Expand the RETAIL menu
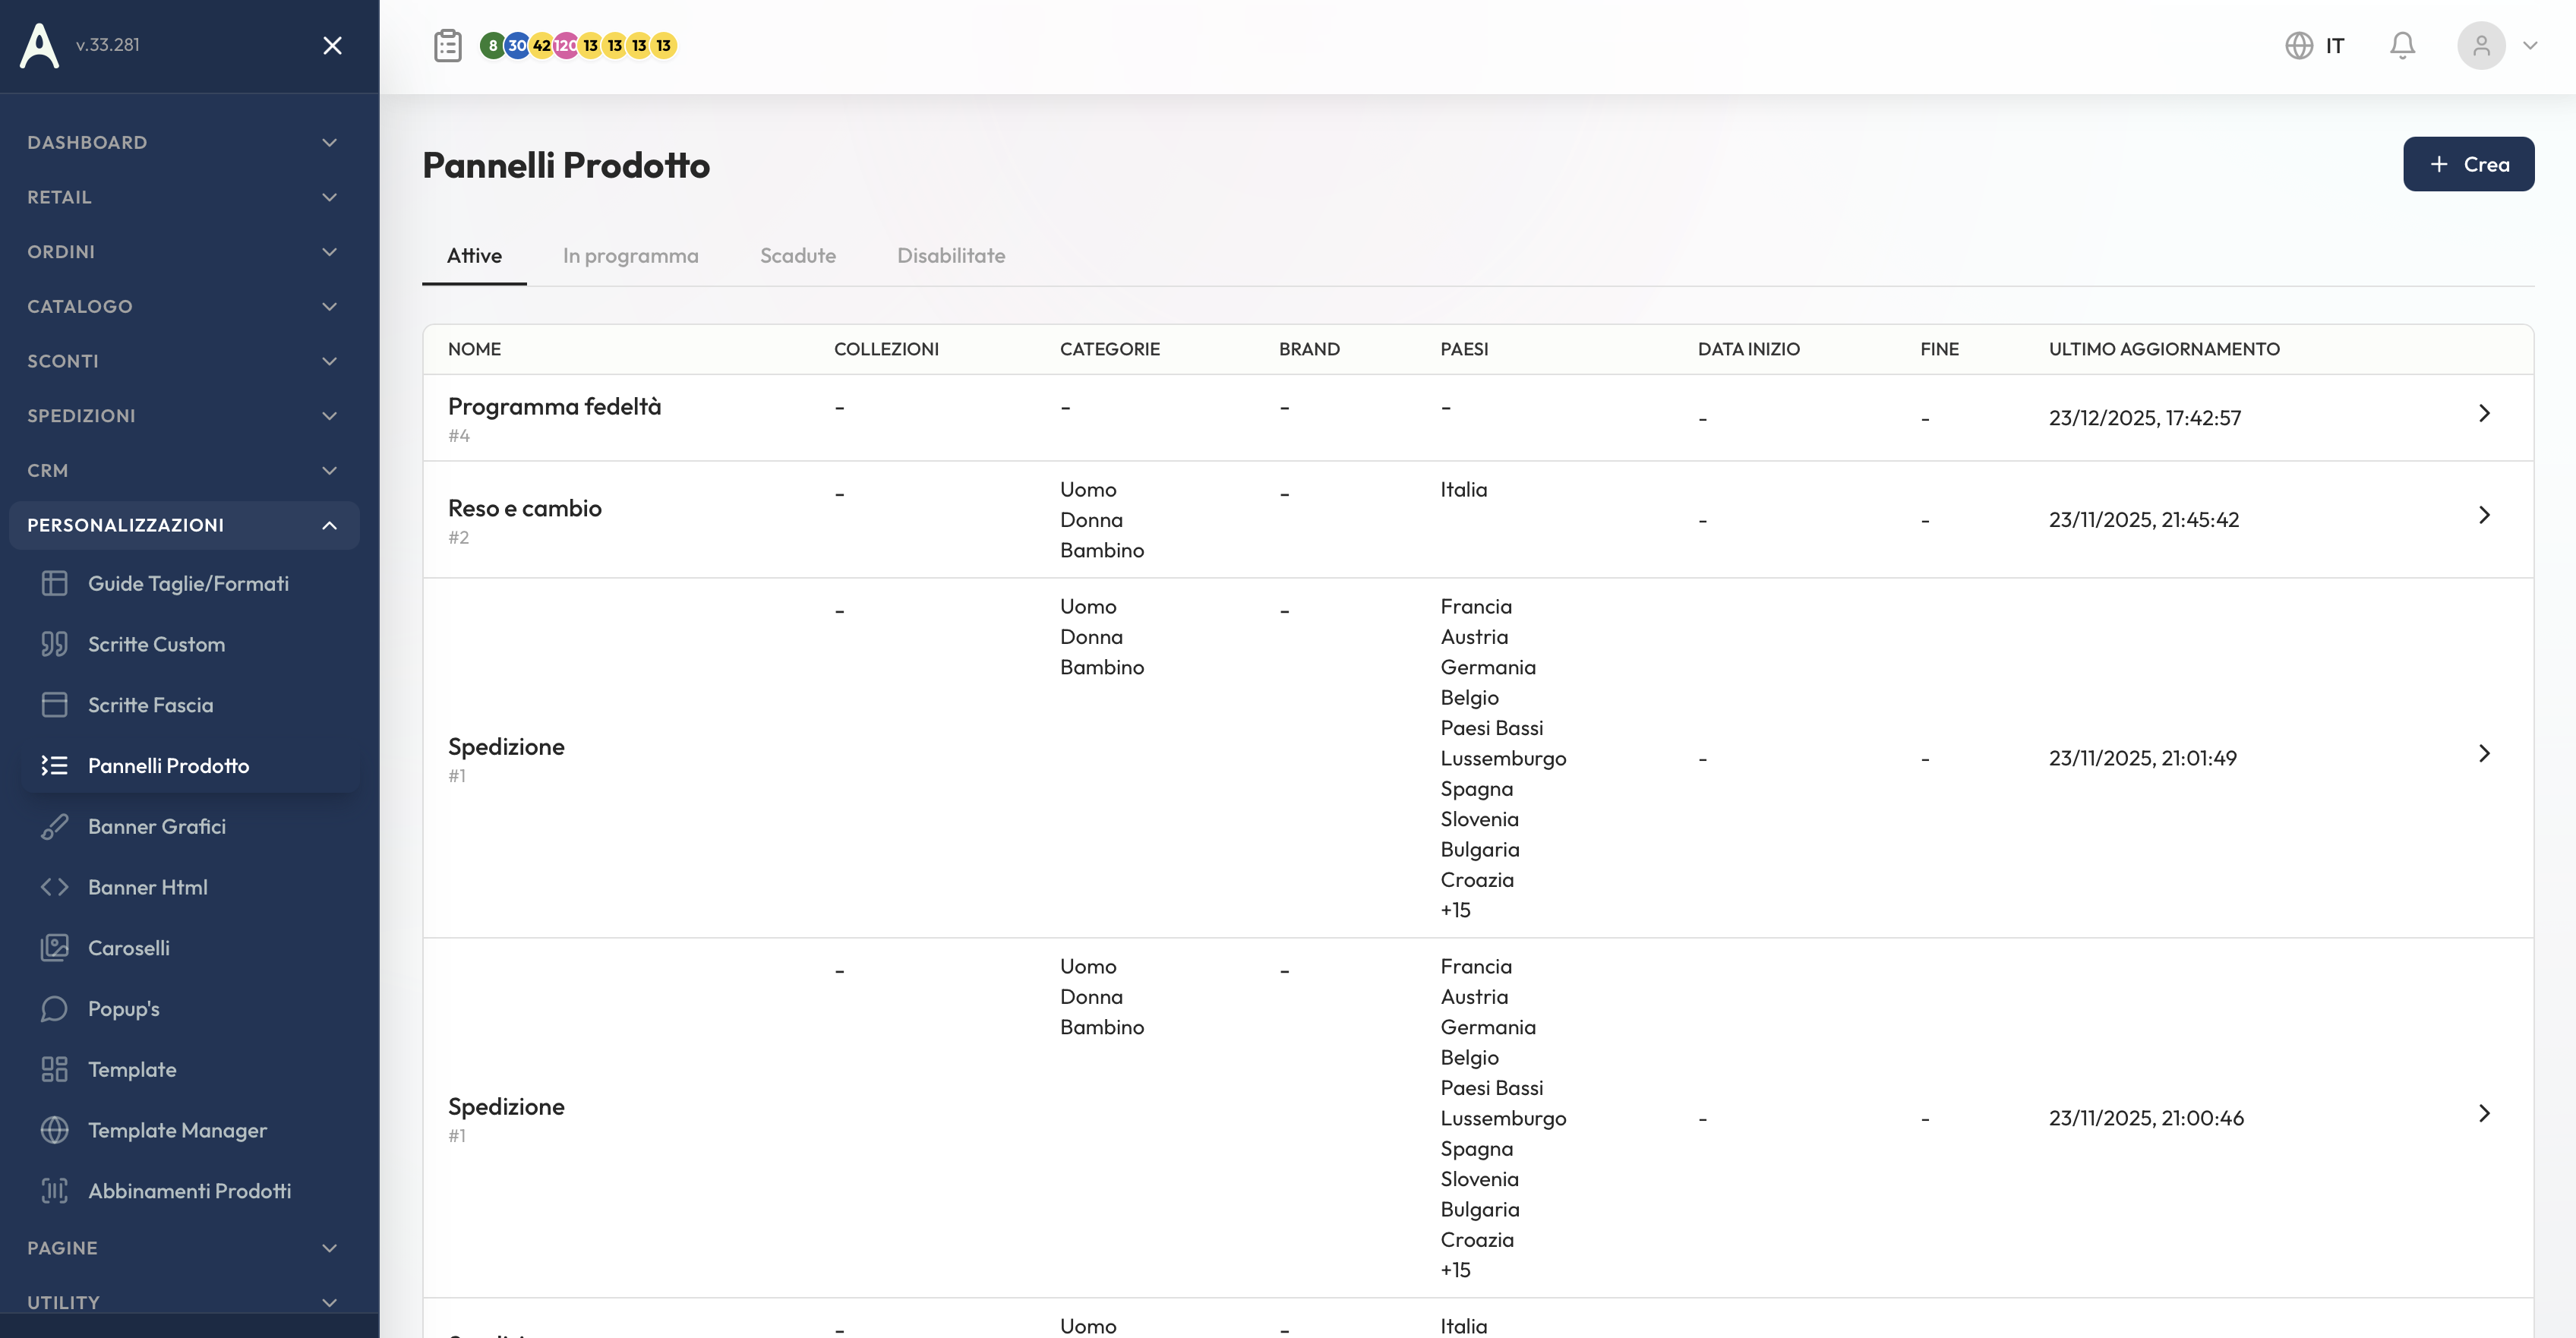2576x1338 pixels. pyautogui.click(x=184, y=197)
